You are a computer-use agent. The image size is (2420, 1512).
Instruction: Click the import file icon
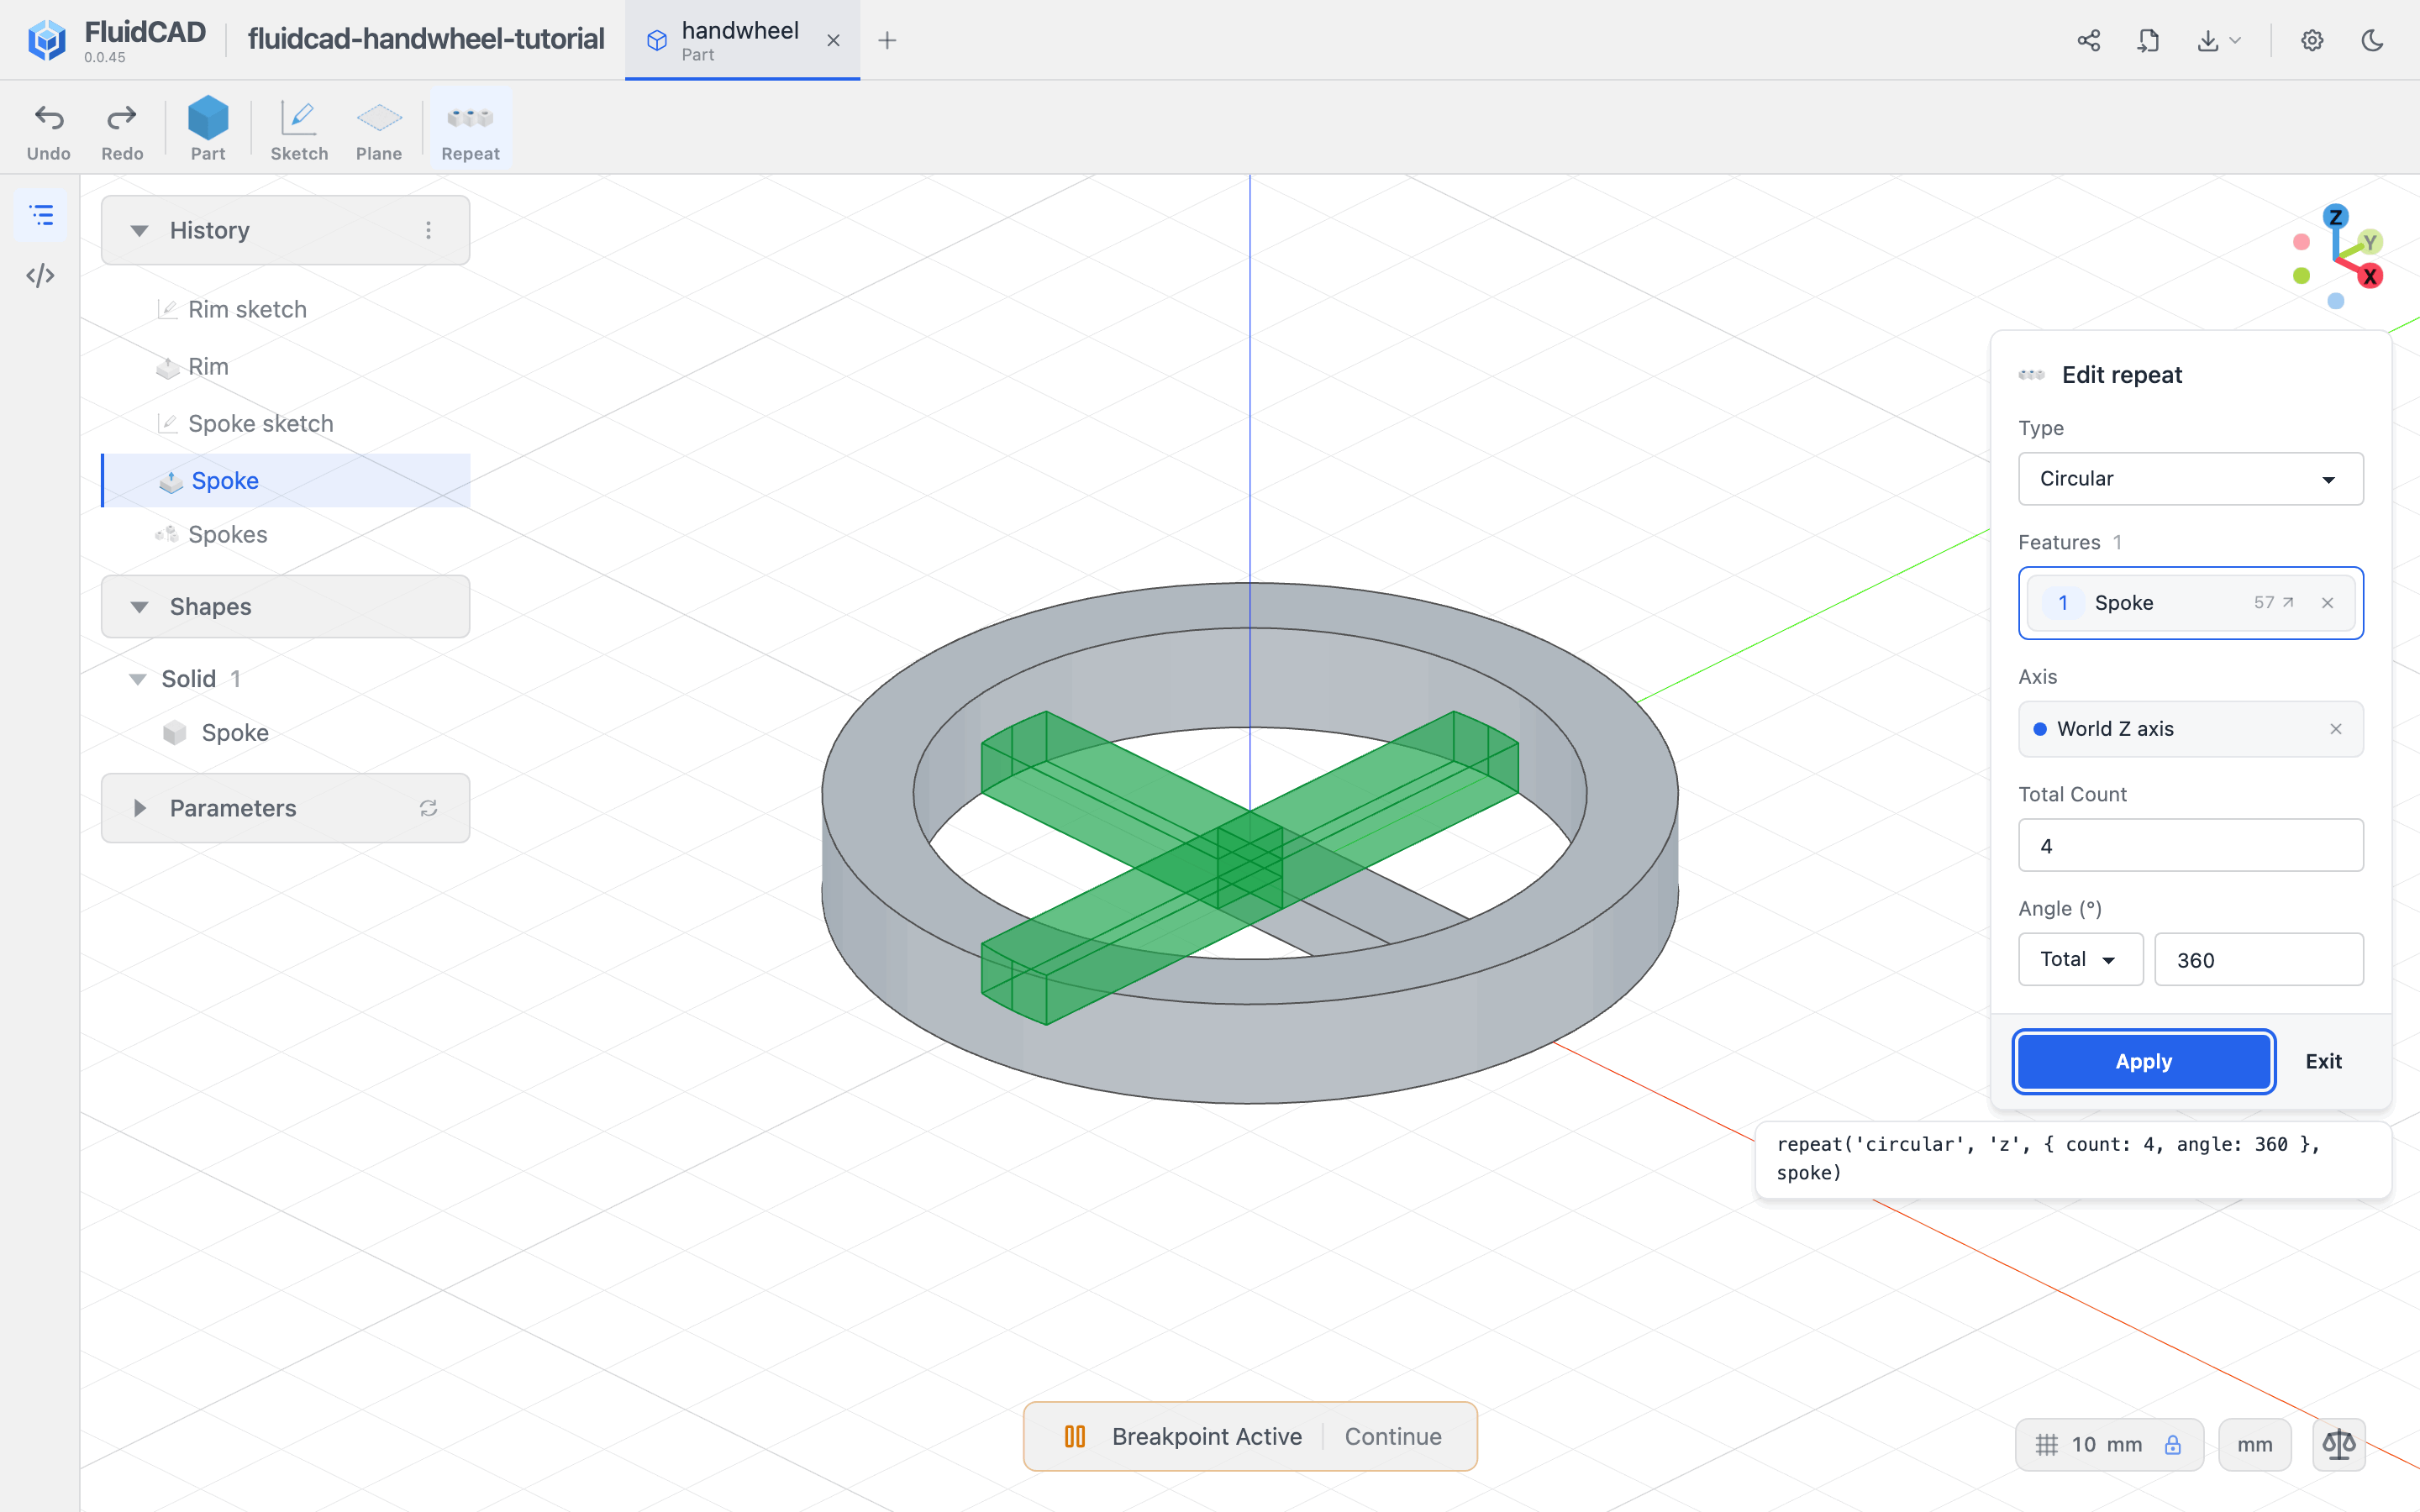click(2148, 40)
